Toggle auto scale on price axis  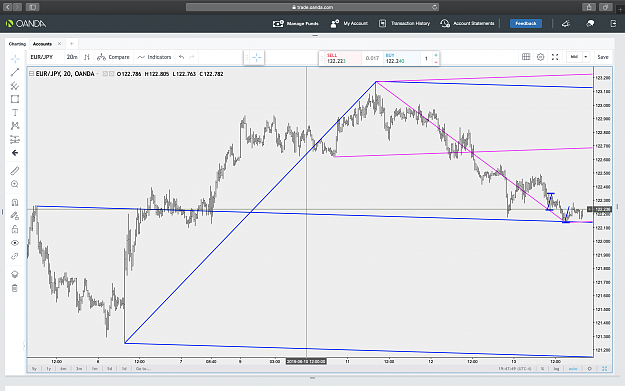point(573,369)
